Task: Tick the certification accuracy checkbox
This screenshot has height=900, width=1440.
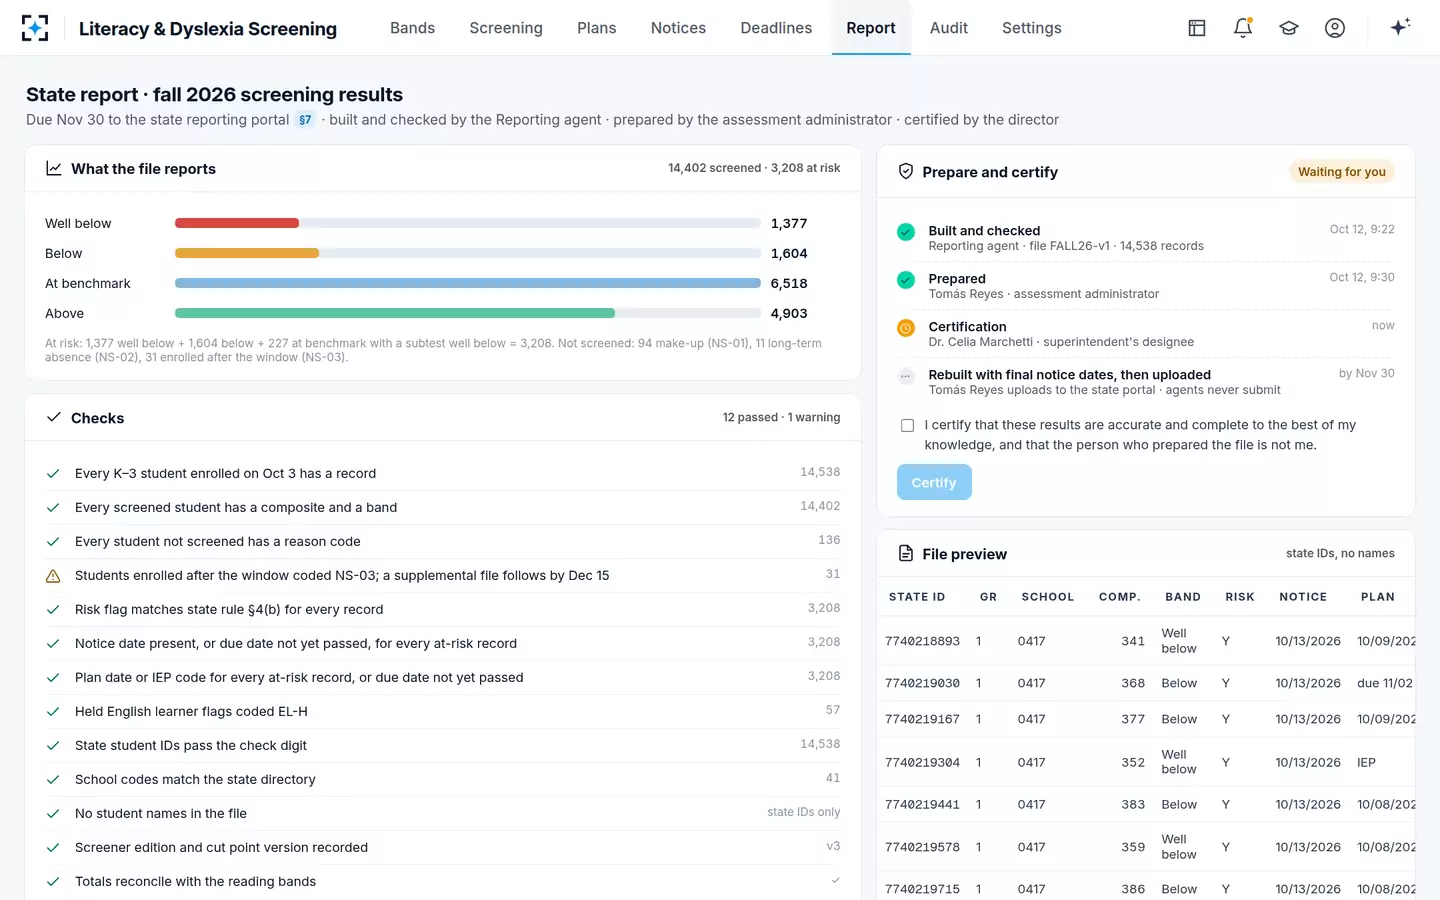Action: (x=907, y=425)
